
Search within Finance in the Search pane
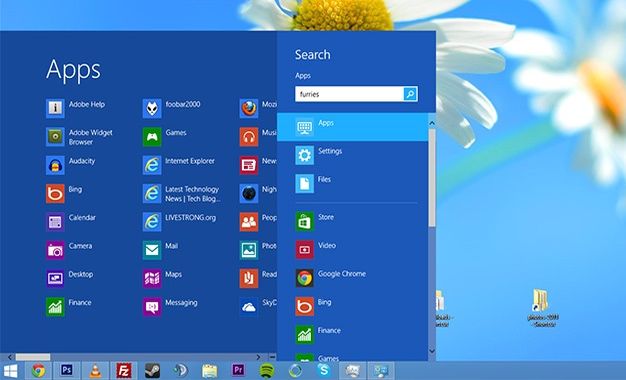pos(353,335)
